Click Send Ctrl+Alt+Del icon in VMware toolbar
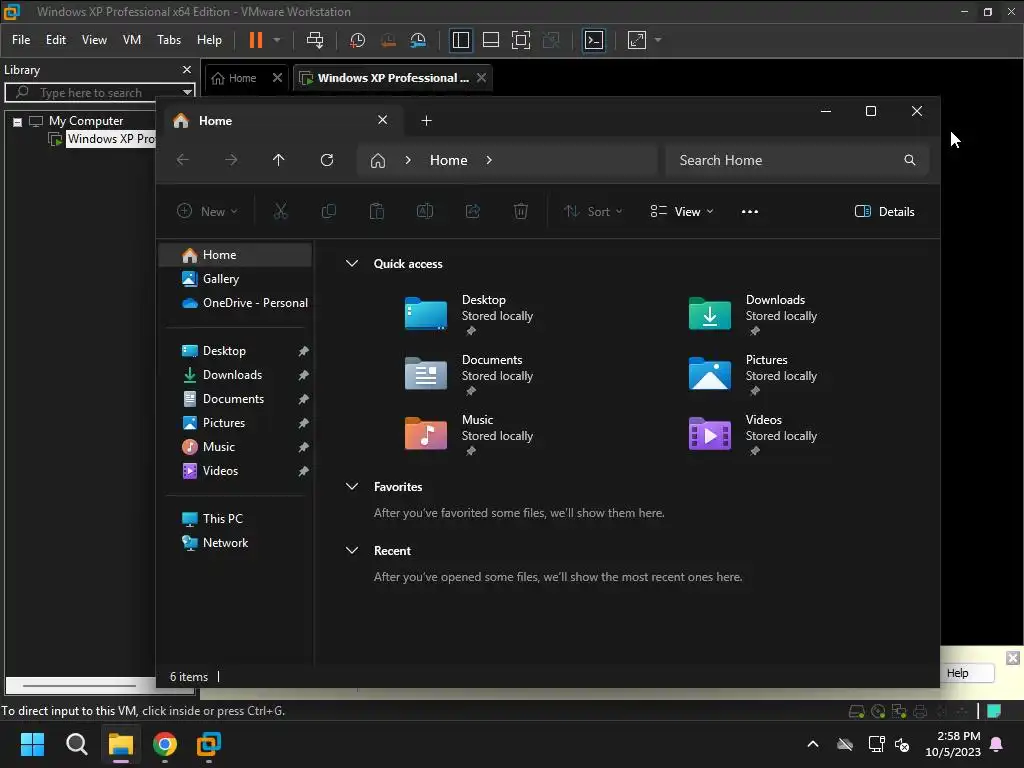The image size is (1024, 768). click(315, 40)
